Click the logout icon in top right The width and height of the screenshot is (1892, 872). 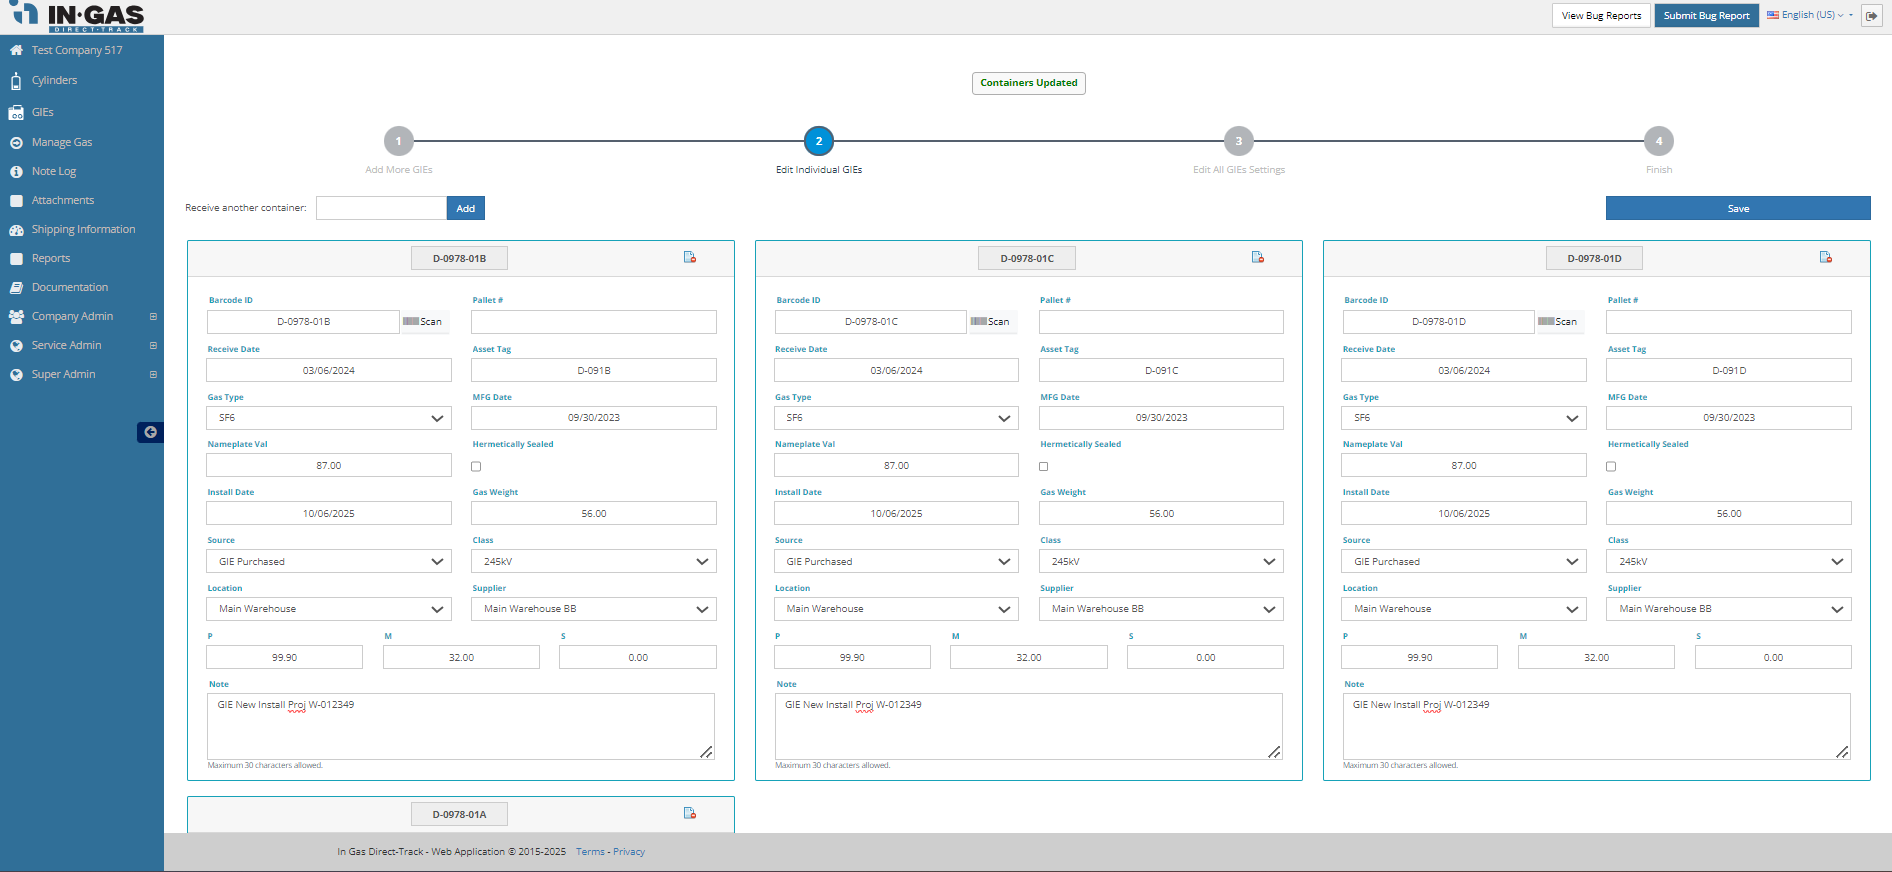click(1871, 16)
